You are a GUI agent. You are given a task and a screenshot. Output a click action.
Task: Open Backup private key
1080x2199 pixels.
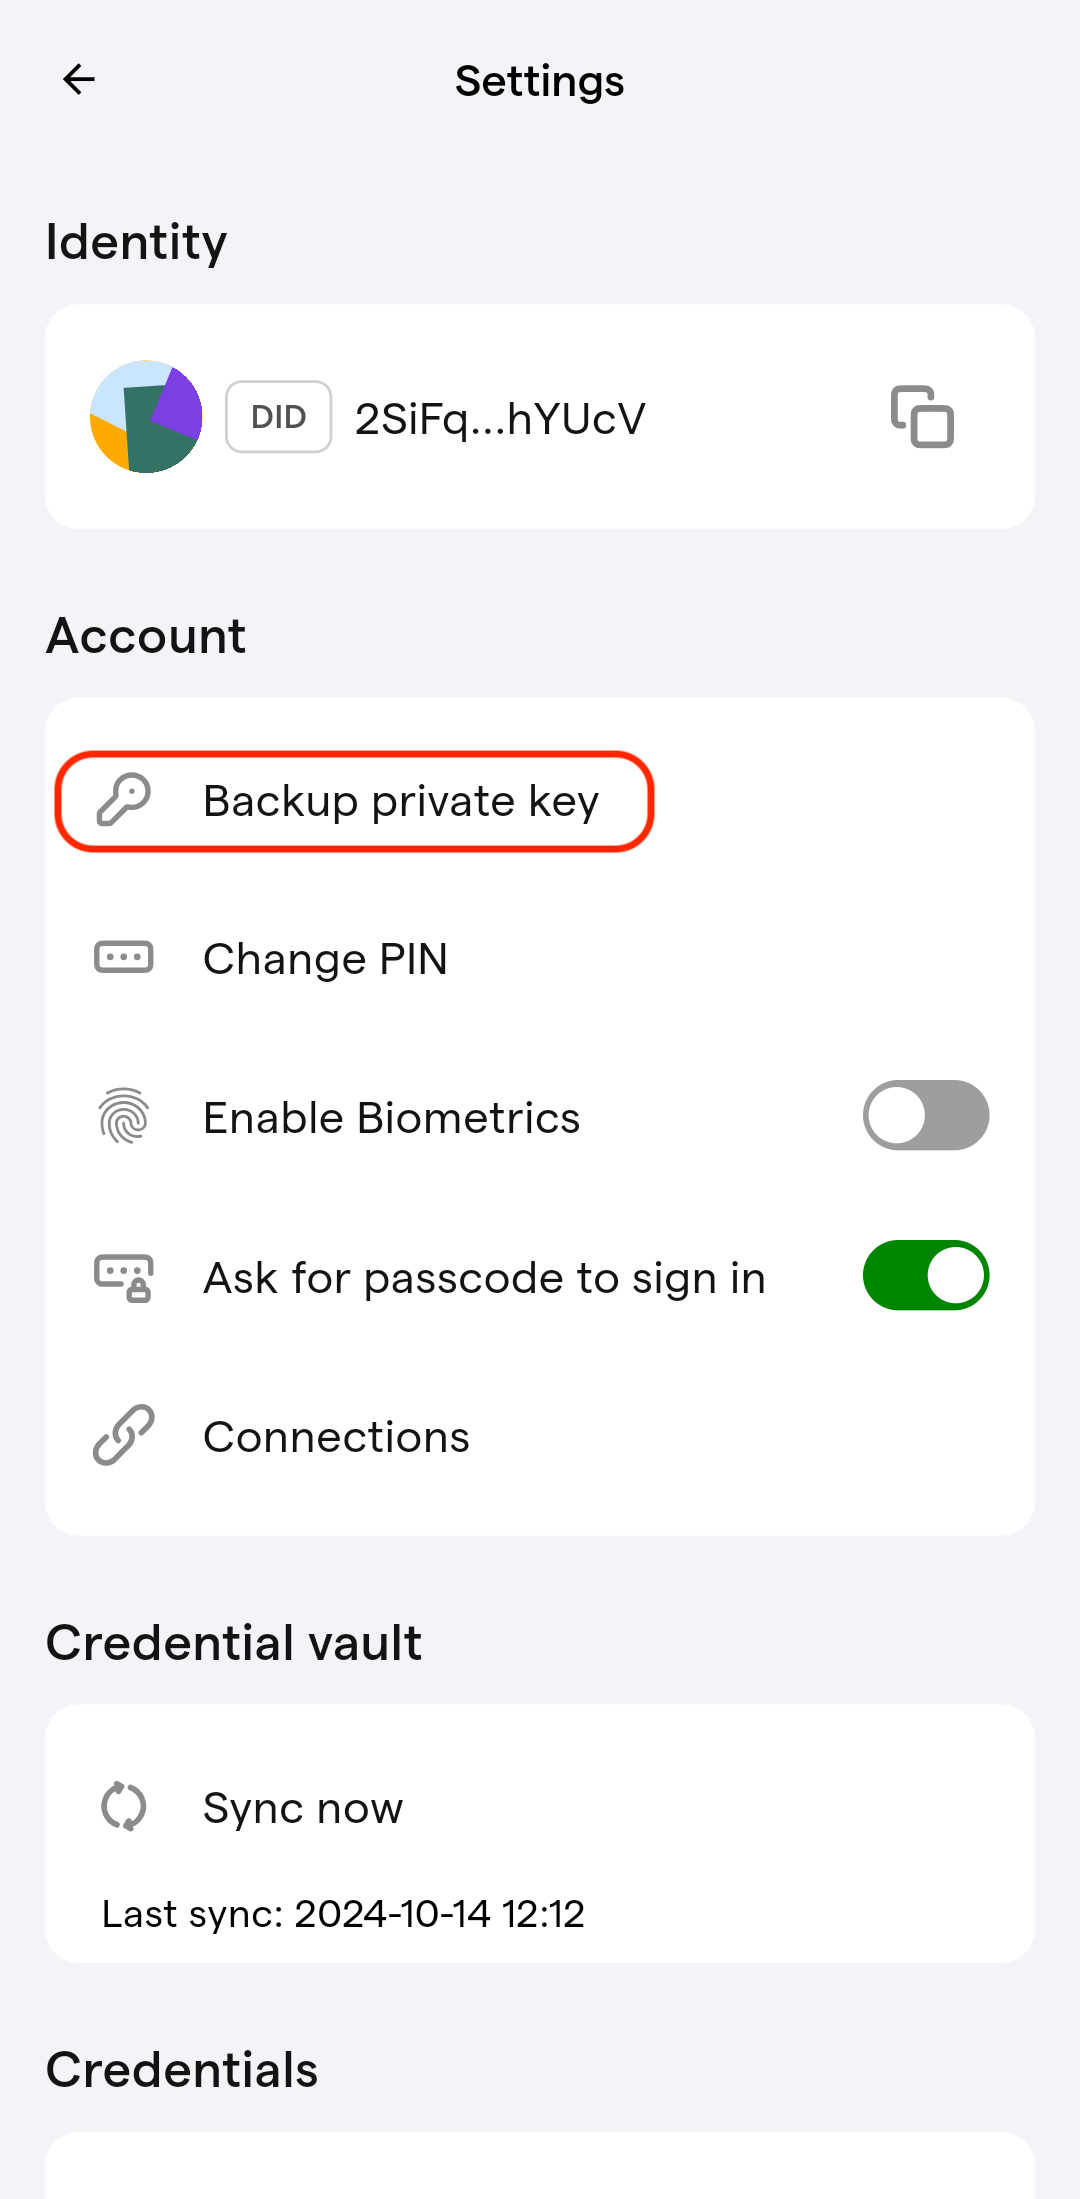(x=355, y=801)
